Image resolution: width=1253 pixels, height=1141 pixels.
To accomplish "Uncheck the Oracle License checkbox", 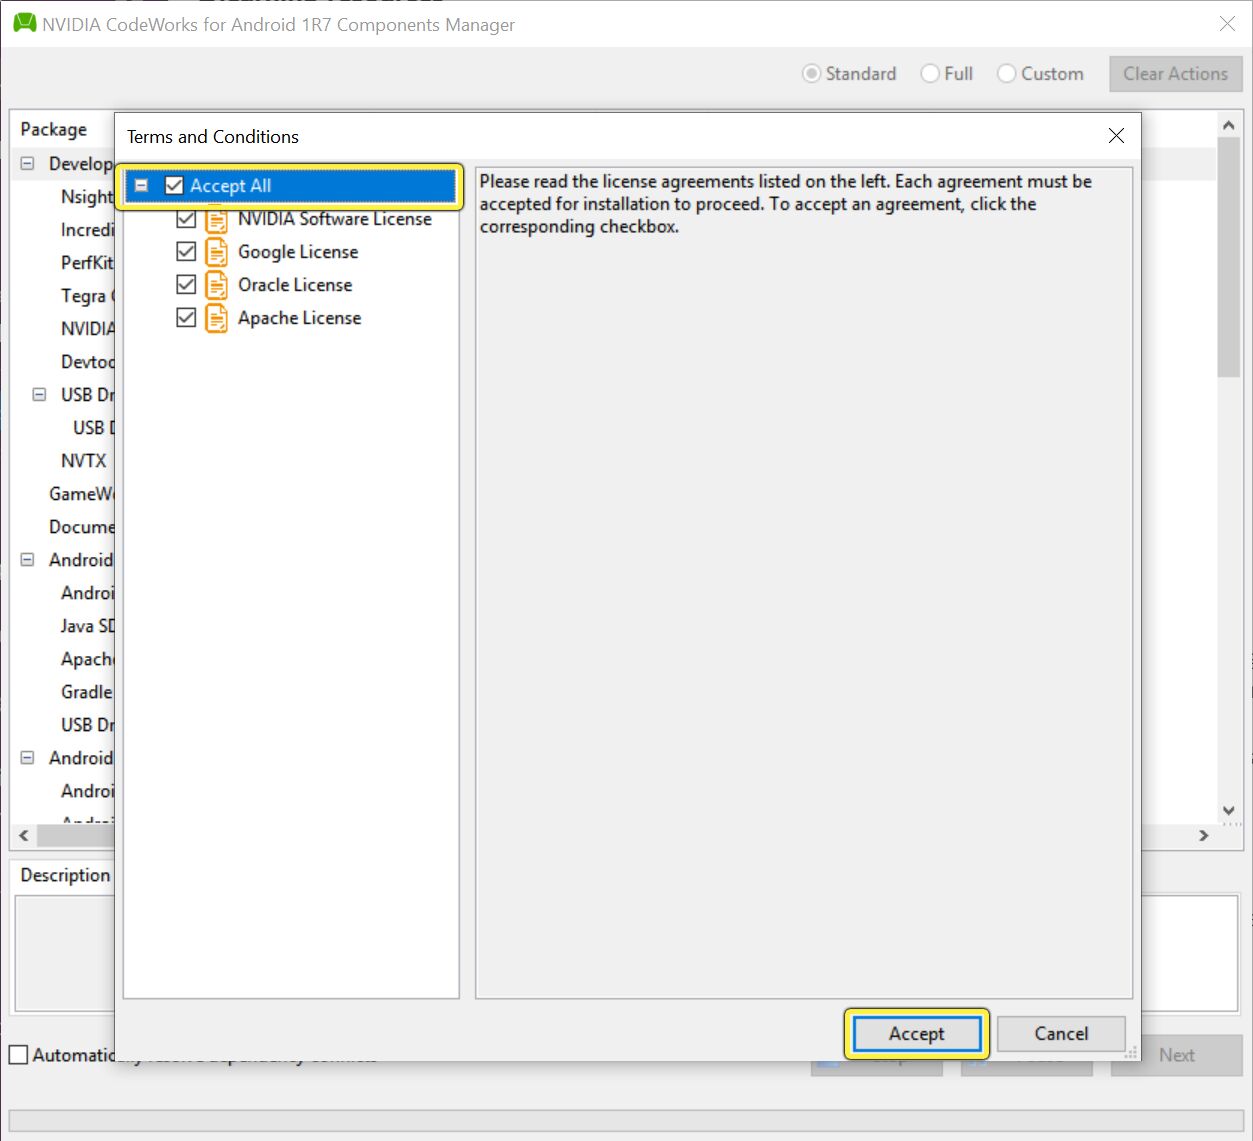I will pos(186,284).
